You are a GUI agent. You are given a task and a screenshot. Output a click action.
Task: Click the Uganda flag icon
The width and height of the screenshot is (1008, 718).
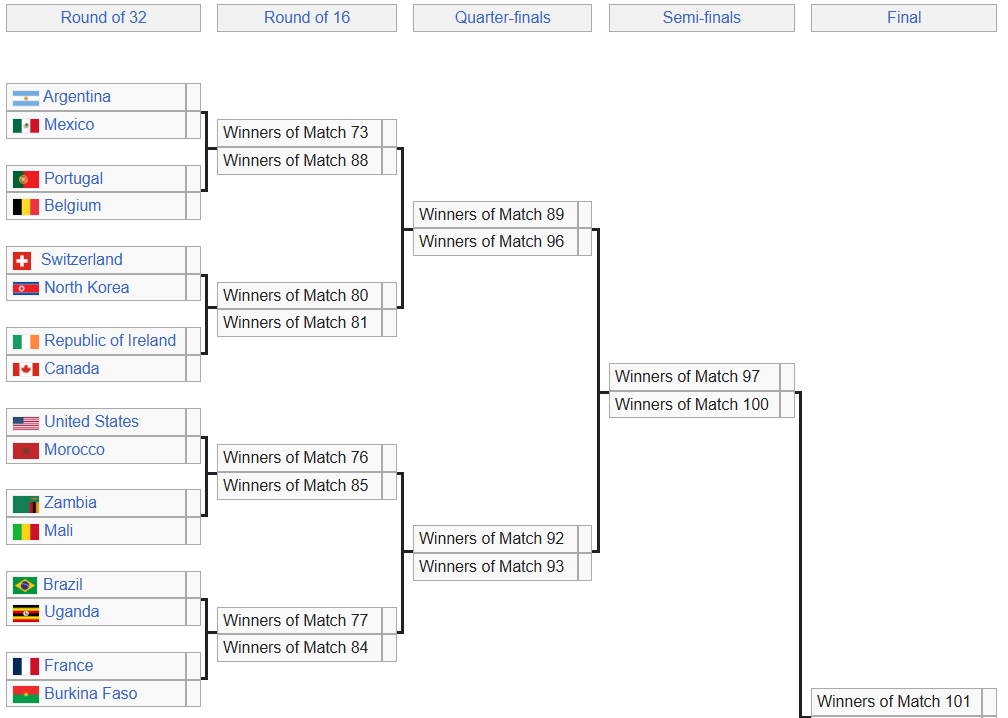[x=26, y=612]
